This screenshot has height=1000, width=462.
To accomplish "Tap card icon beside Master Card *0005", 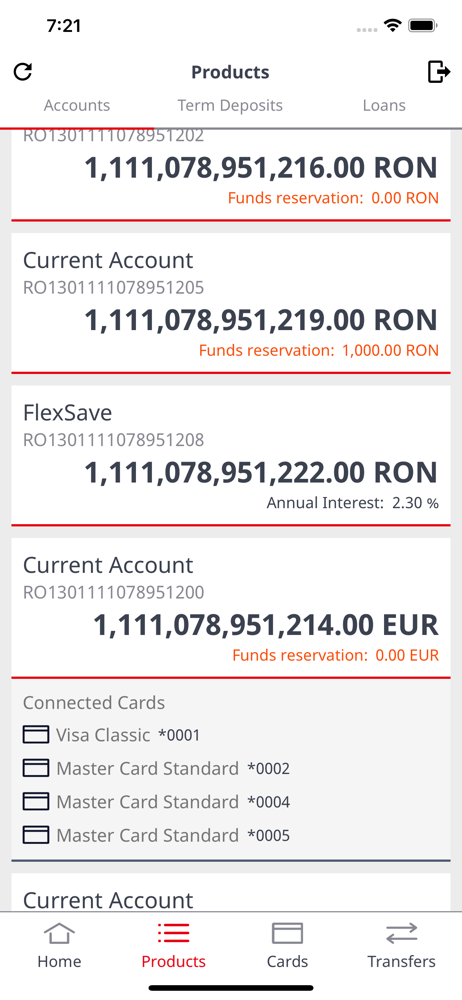I will pos(36,834).
